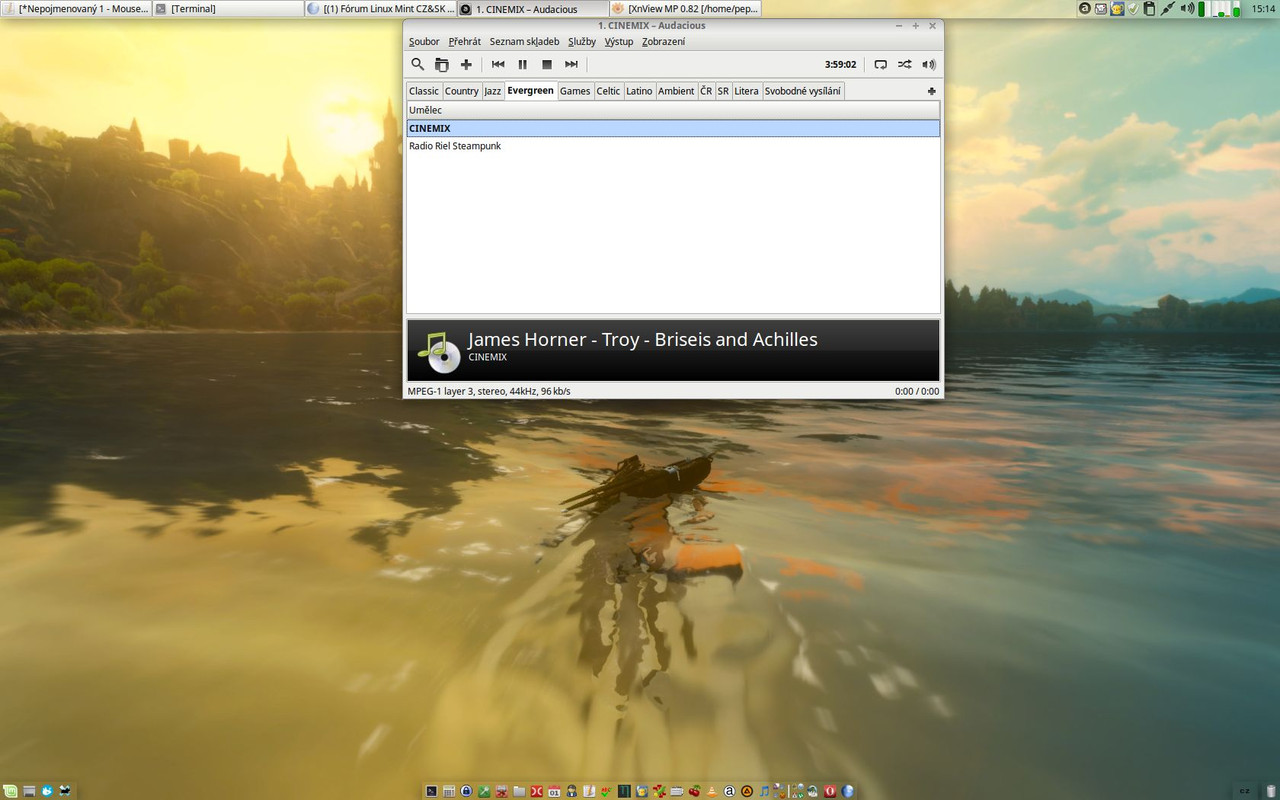Open the Výstup menu
This screenshot has height=800, width=1280.
619,42
